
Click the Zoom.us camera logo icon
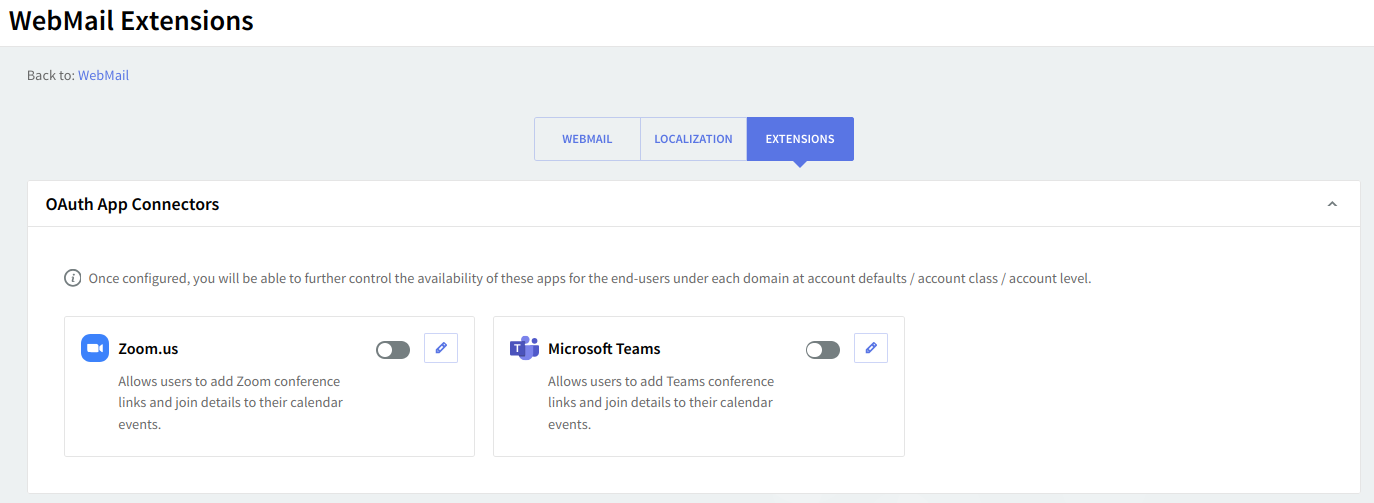point(95,348)
